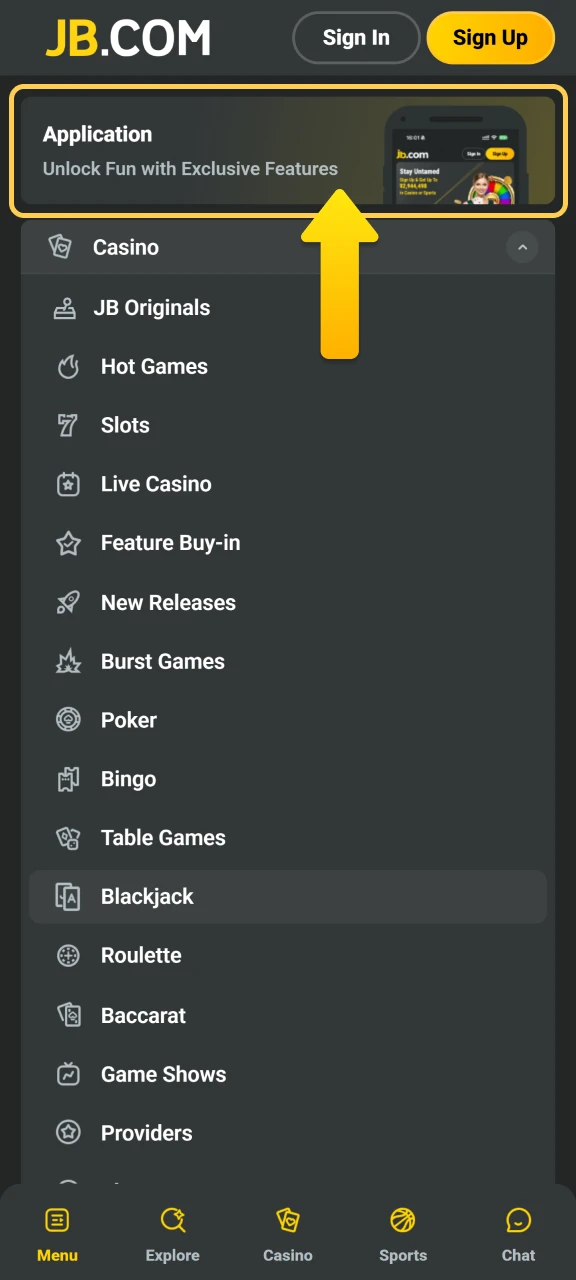Click the Slots machine icon
Screen dimensions: 576x1280
67,425
